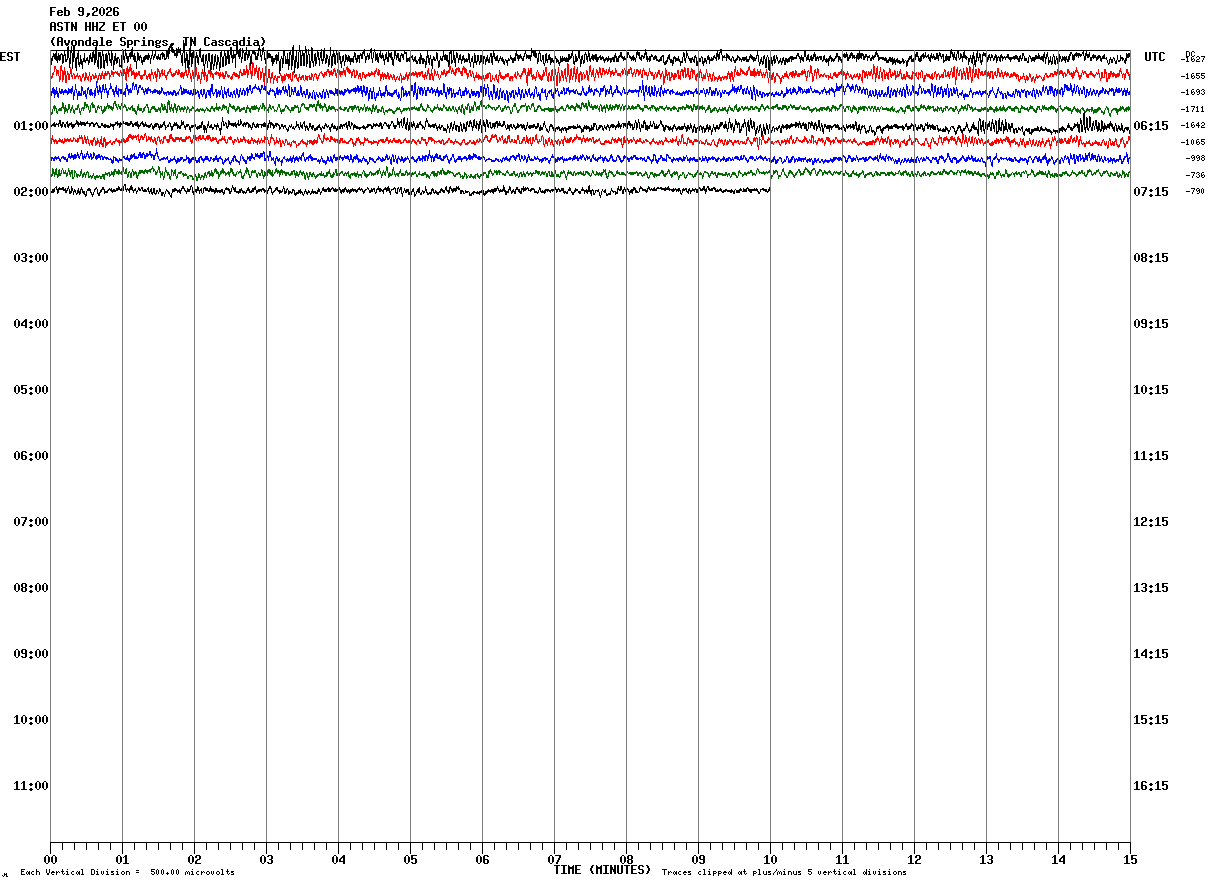Click the '04' minute axis label
This screenshot has width=1210, height=886.
(338, 860)
